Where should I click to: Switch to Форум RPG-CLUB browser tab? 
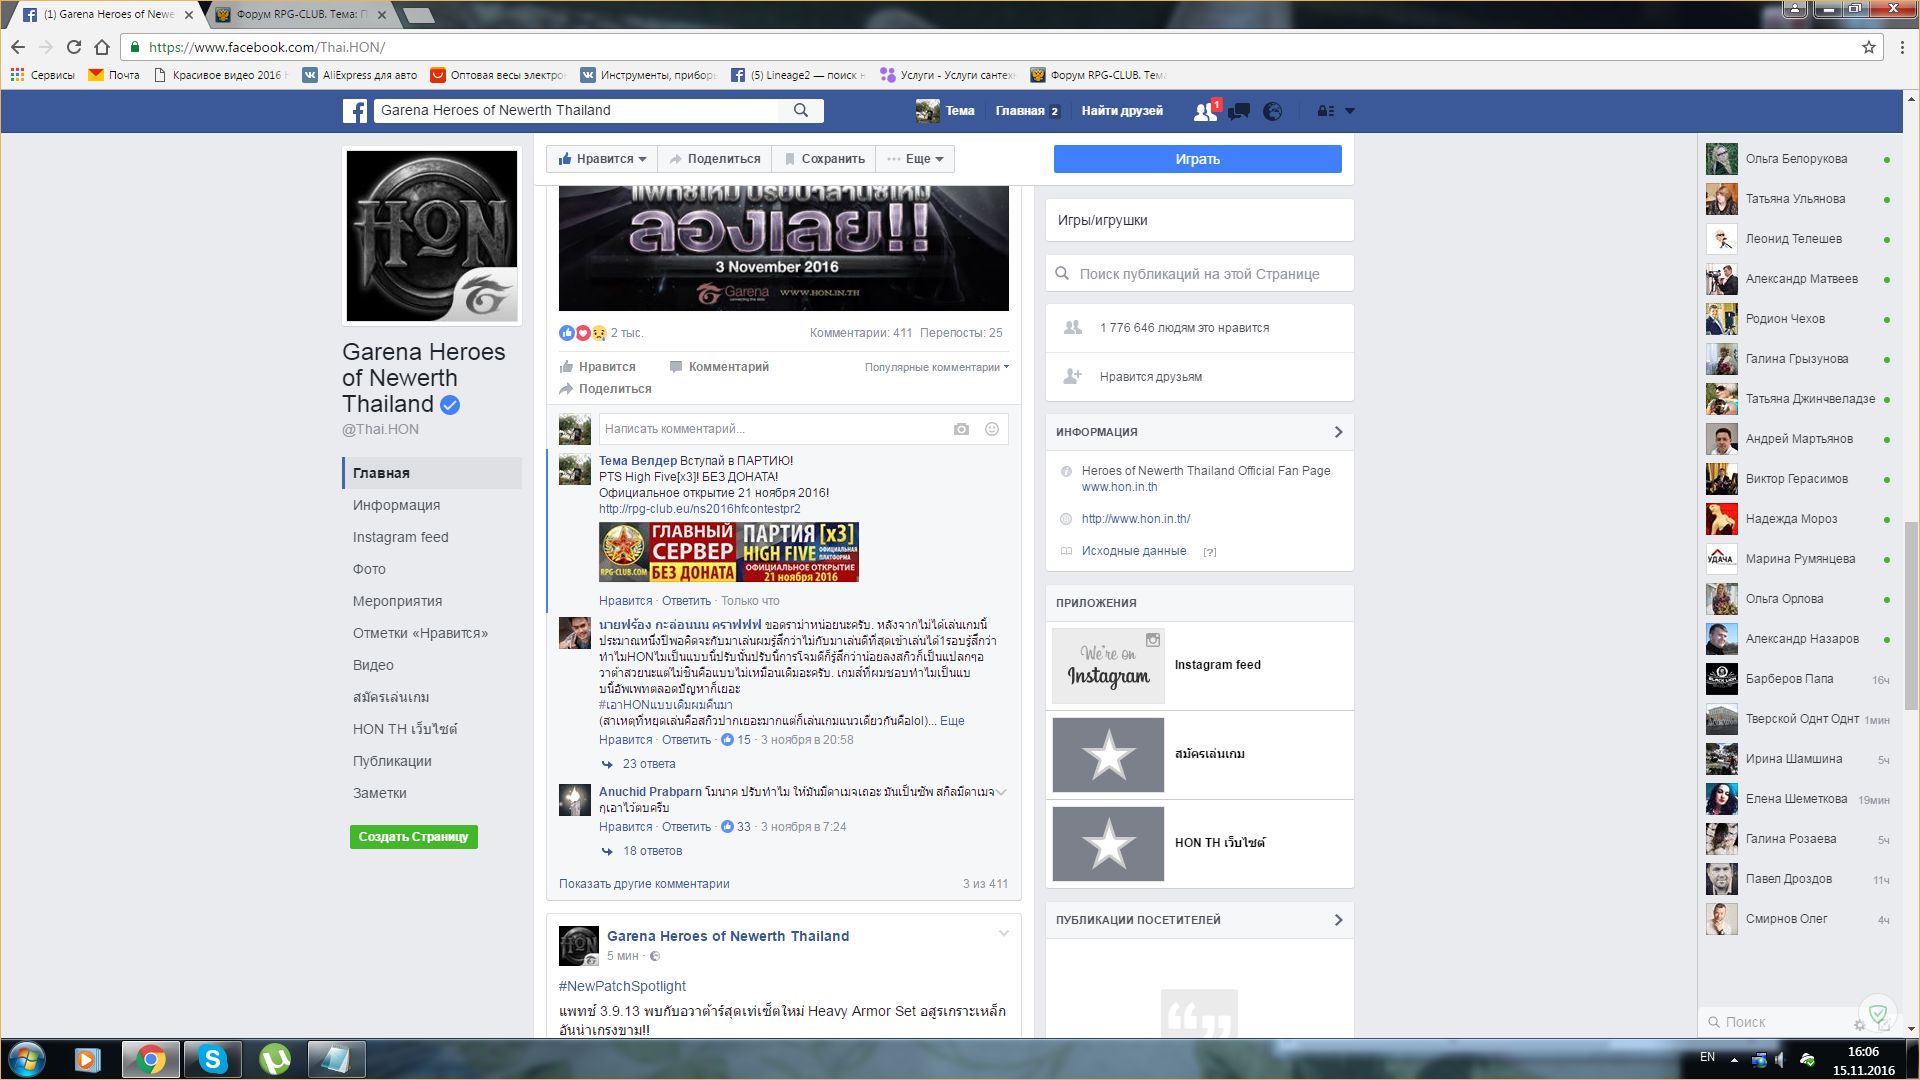(x=301, y=14)
